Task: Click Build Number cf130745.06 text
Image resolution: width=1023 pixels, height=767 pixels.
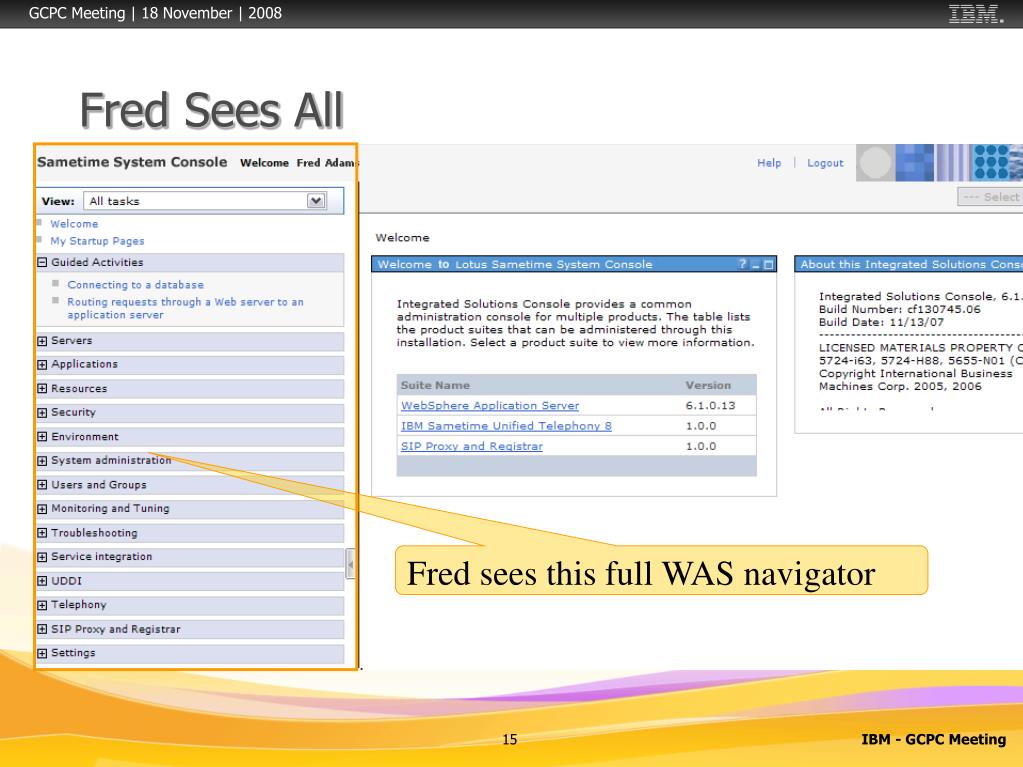Action: pyautogui.click(x=900, y=309)
